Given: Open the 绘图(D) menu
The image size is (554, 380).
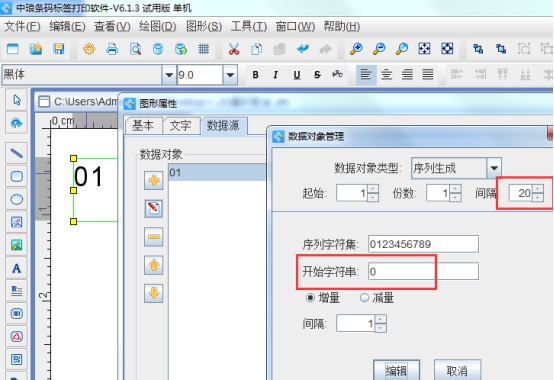Looking at the screenshot, I should pos(157,26).
